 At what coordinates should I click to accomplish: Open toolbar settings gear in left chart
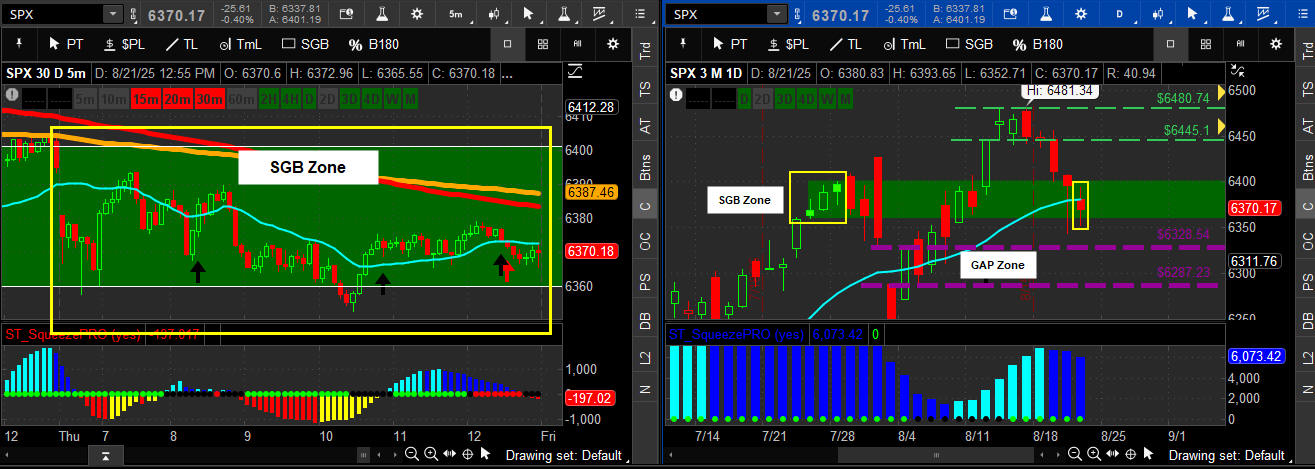click(612, 44)
